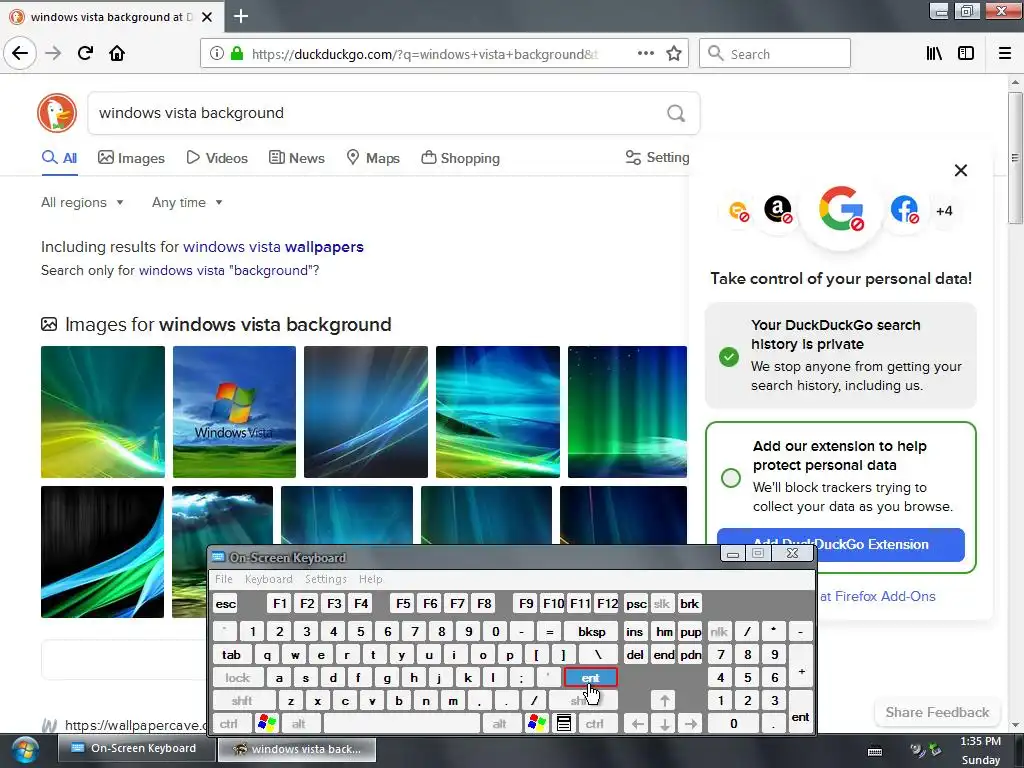1024x768 pixels.
Task: Click the Amazon blocked tracker icon
Action: (778, 210)
